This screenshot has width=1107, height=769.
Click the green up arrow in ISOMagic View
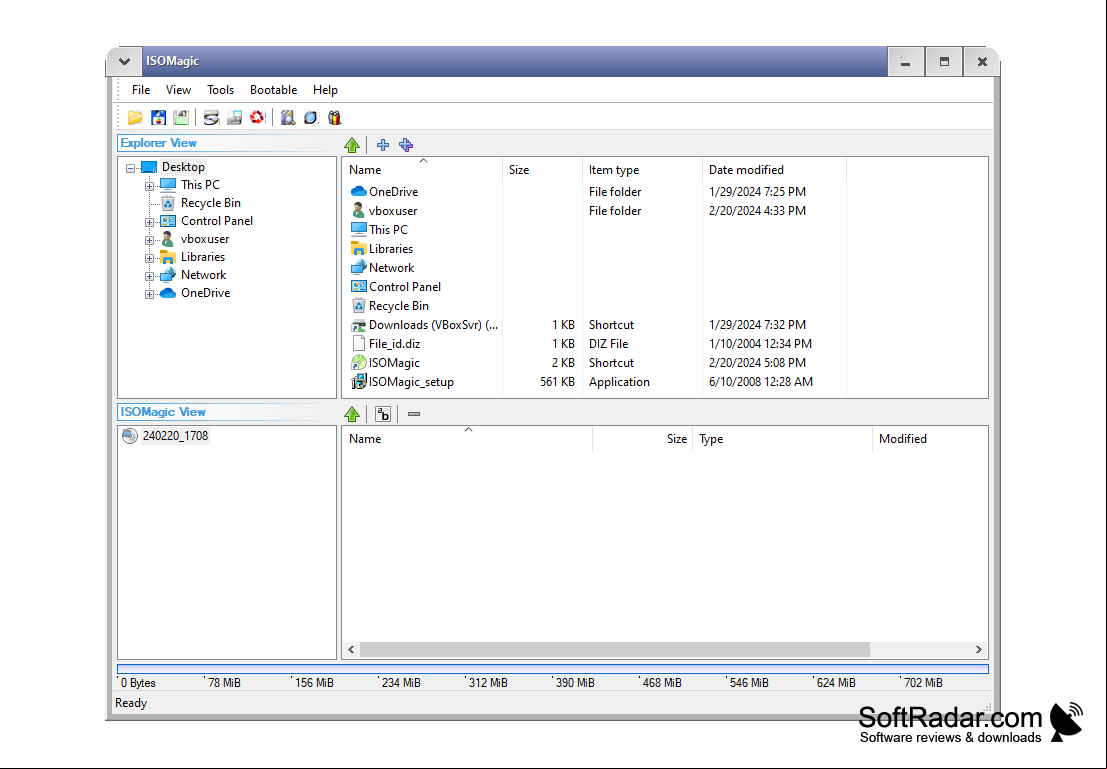[352, 415]
